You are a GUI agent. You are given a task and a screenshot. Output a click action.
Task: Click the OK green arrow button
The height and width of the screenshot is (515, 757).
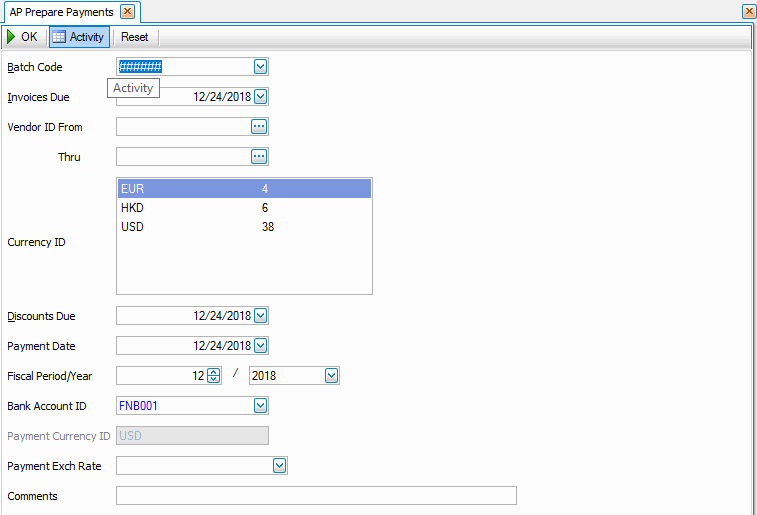pyautogui.click(x=22, y=37)
